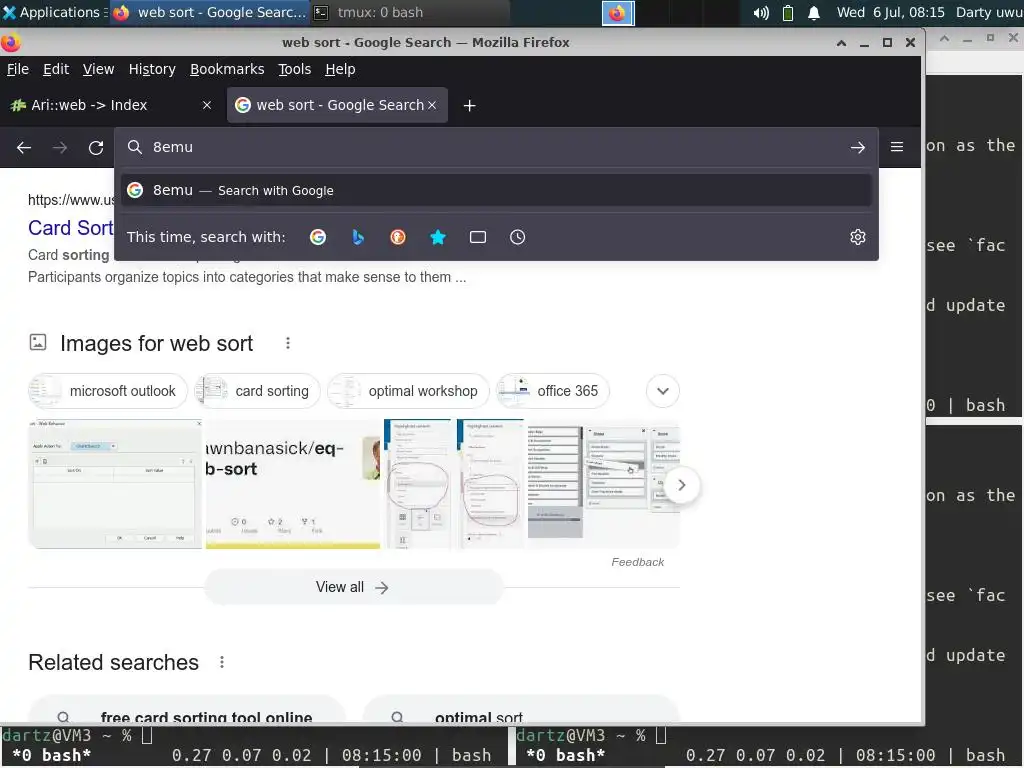The image size is (1024, 768).
Task: Open options for Images for web sort
Action: 288,343
